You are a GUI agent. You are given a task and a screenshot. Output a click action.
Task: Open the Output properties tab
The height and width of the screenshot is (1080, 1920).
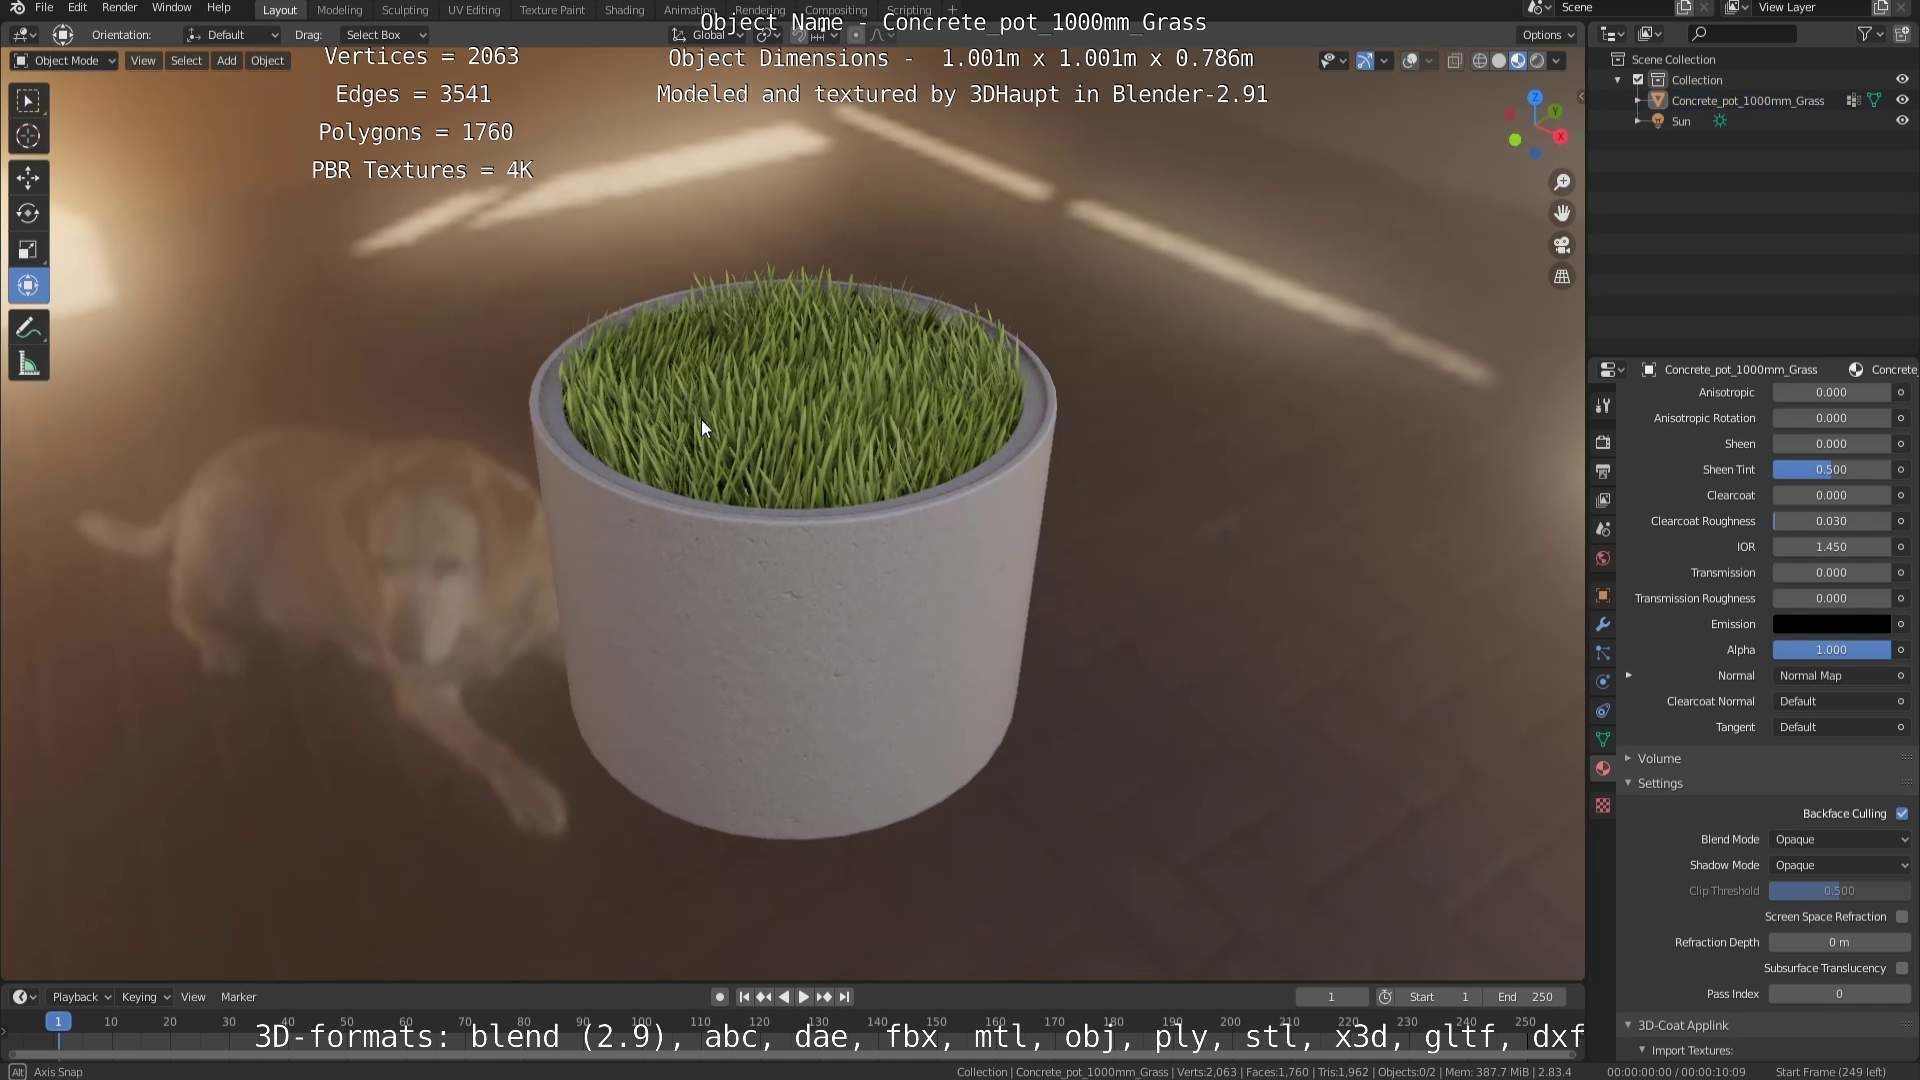tap(1603, 471)
